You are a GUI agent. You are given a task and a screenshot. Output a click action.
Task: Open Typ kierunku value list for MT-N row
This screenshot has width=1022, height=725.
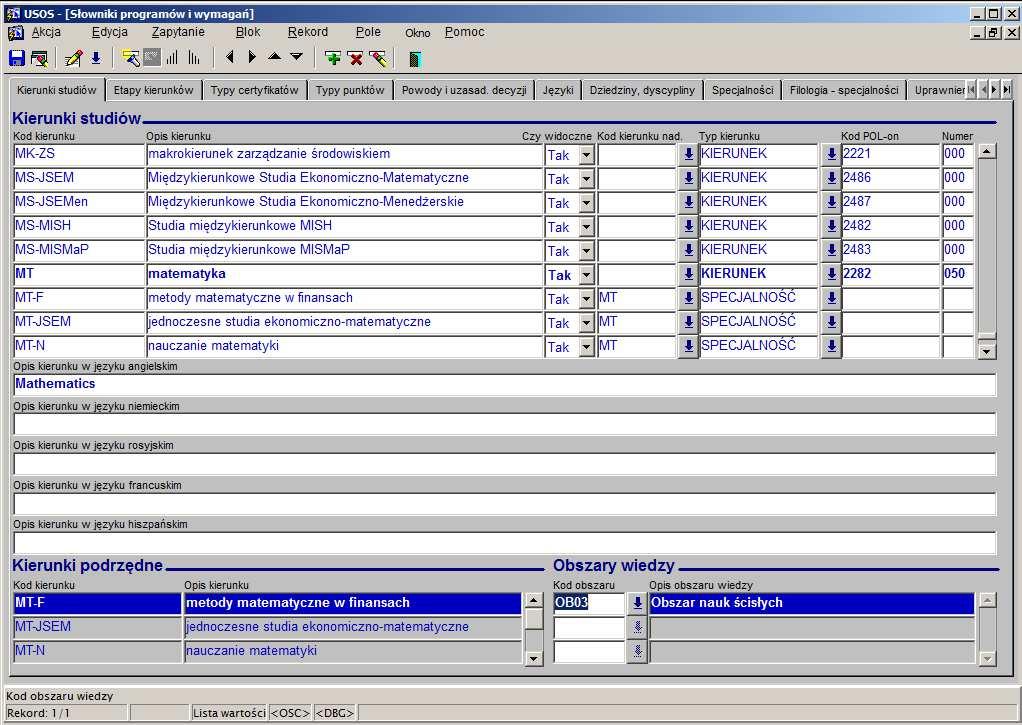point(831,347)
